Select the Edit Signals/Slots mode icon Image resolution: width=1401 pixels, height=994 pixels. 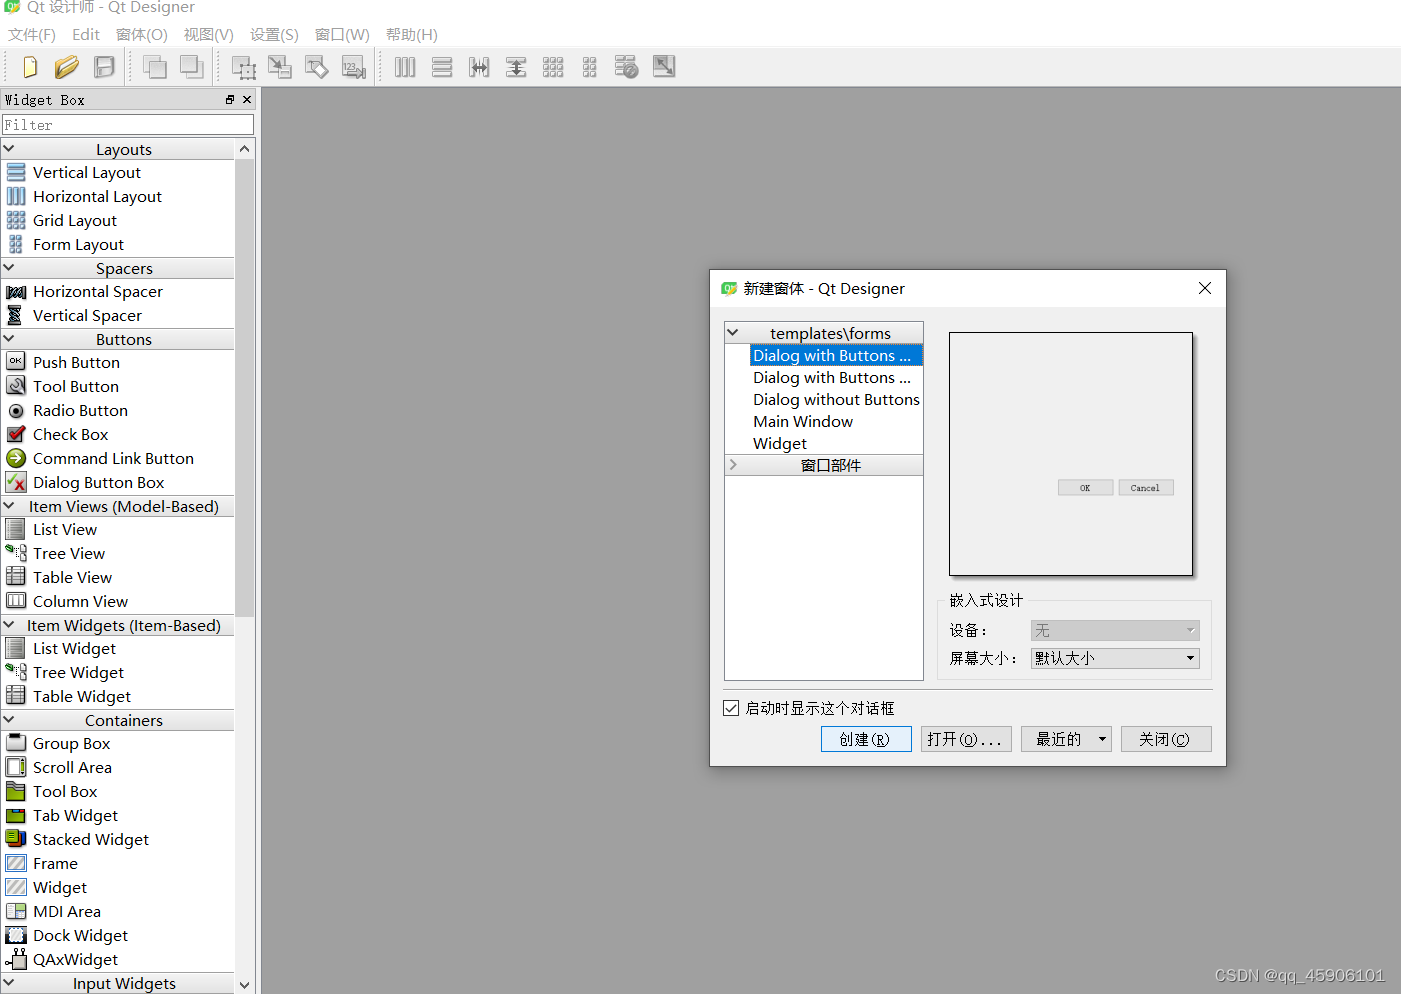[x=280, y=67]
